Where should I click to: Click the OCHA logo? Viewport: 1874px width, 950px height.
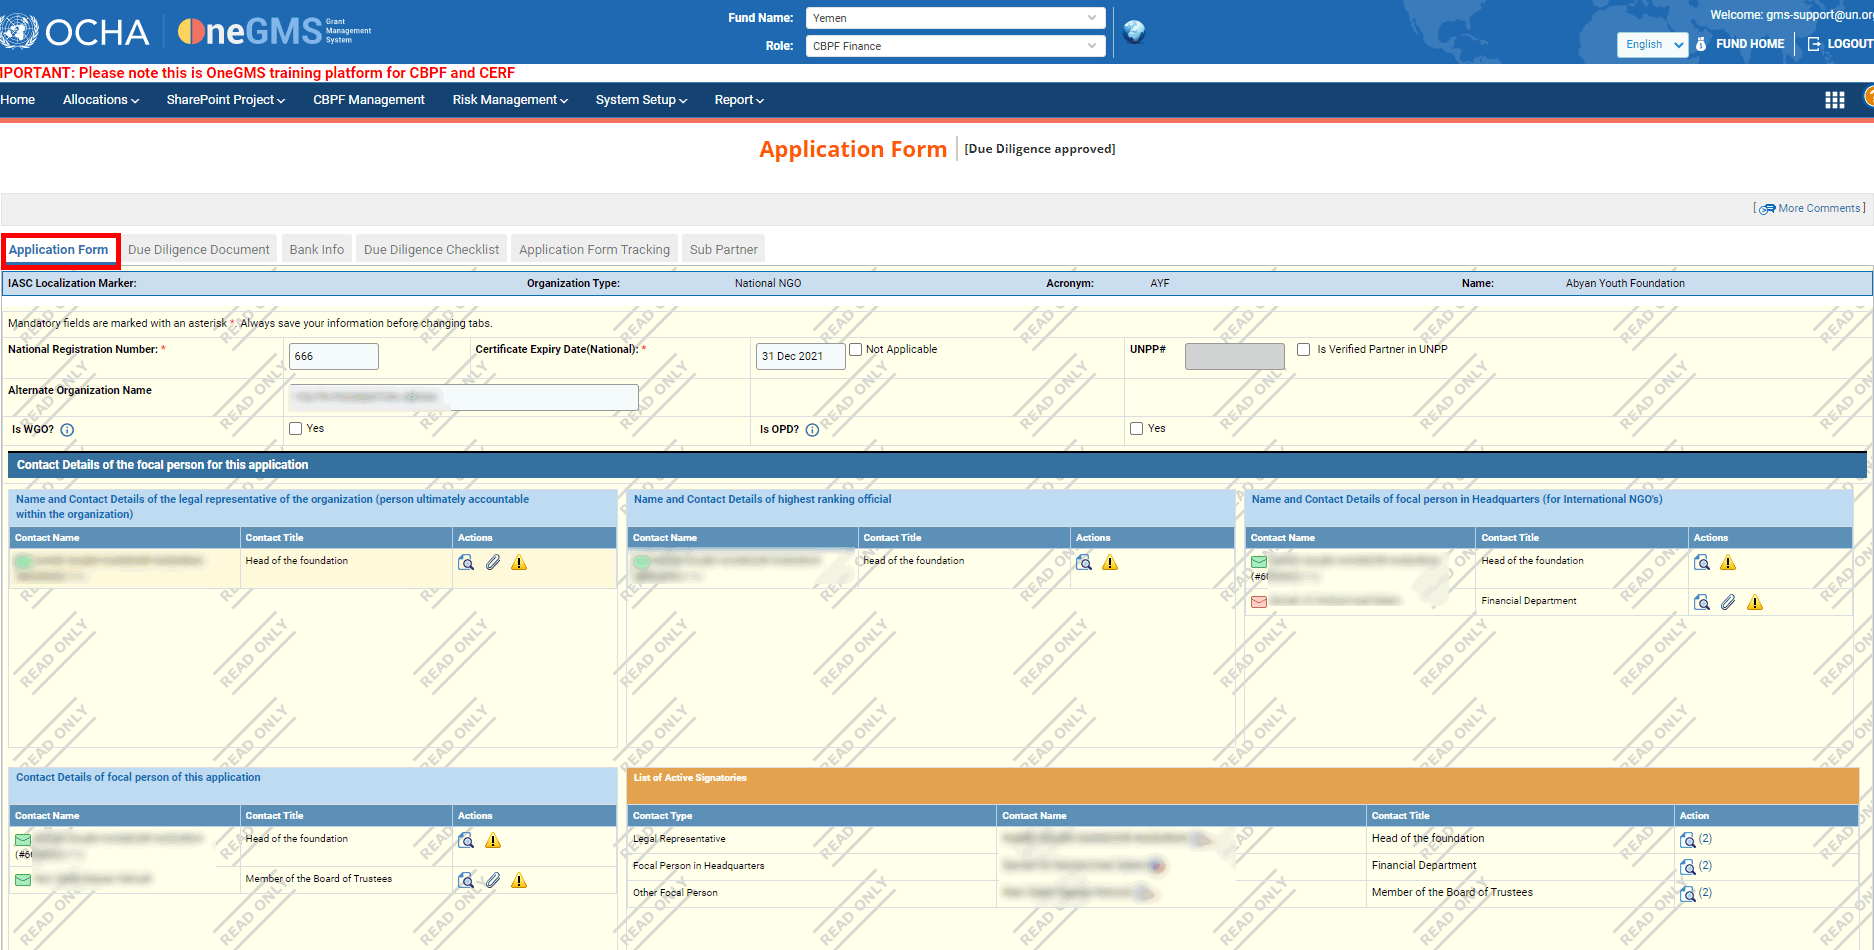pos(74,32)
